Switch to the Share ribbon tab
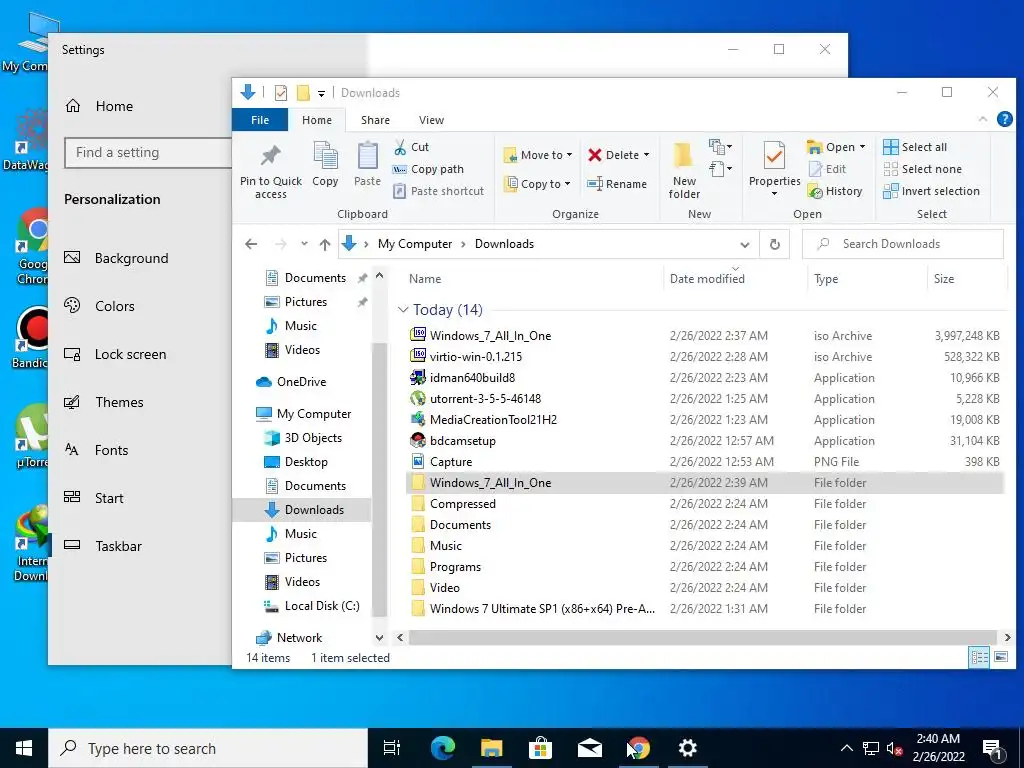Viewport: 1024px width, 768px height. click(x=376, y=120)
